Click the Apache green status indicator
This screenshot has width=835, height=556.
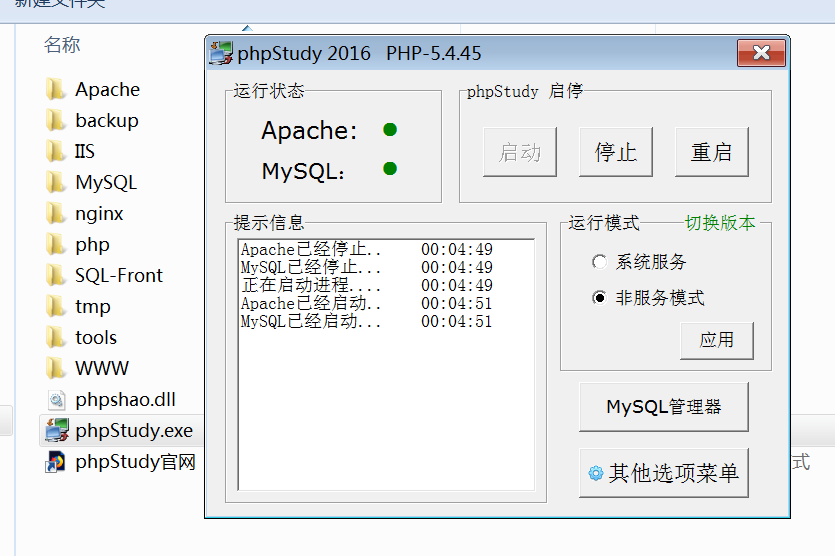(390, 130)
